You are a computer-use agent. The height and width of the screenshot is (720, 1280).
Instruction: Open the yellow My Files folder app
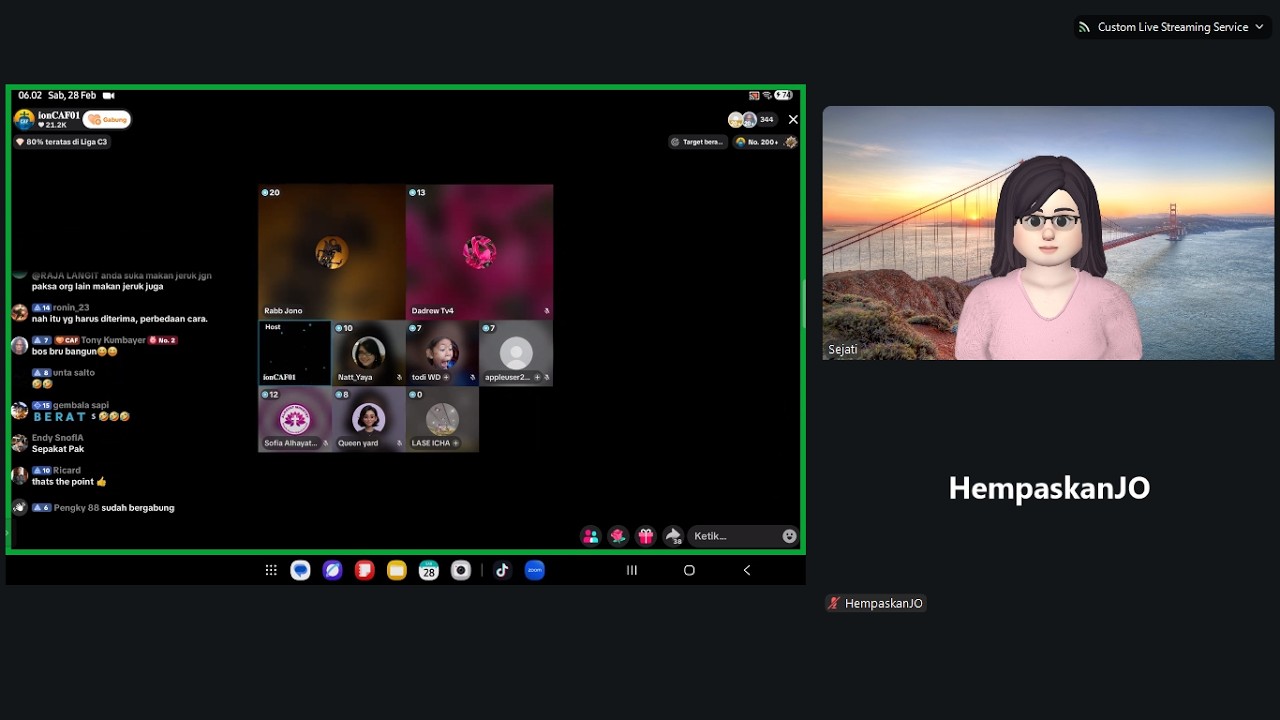tap(397, 570)
